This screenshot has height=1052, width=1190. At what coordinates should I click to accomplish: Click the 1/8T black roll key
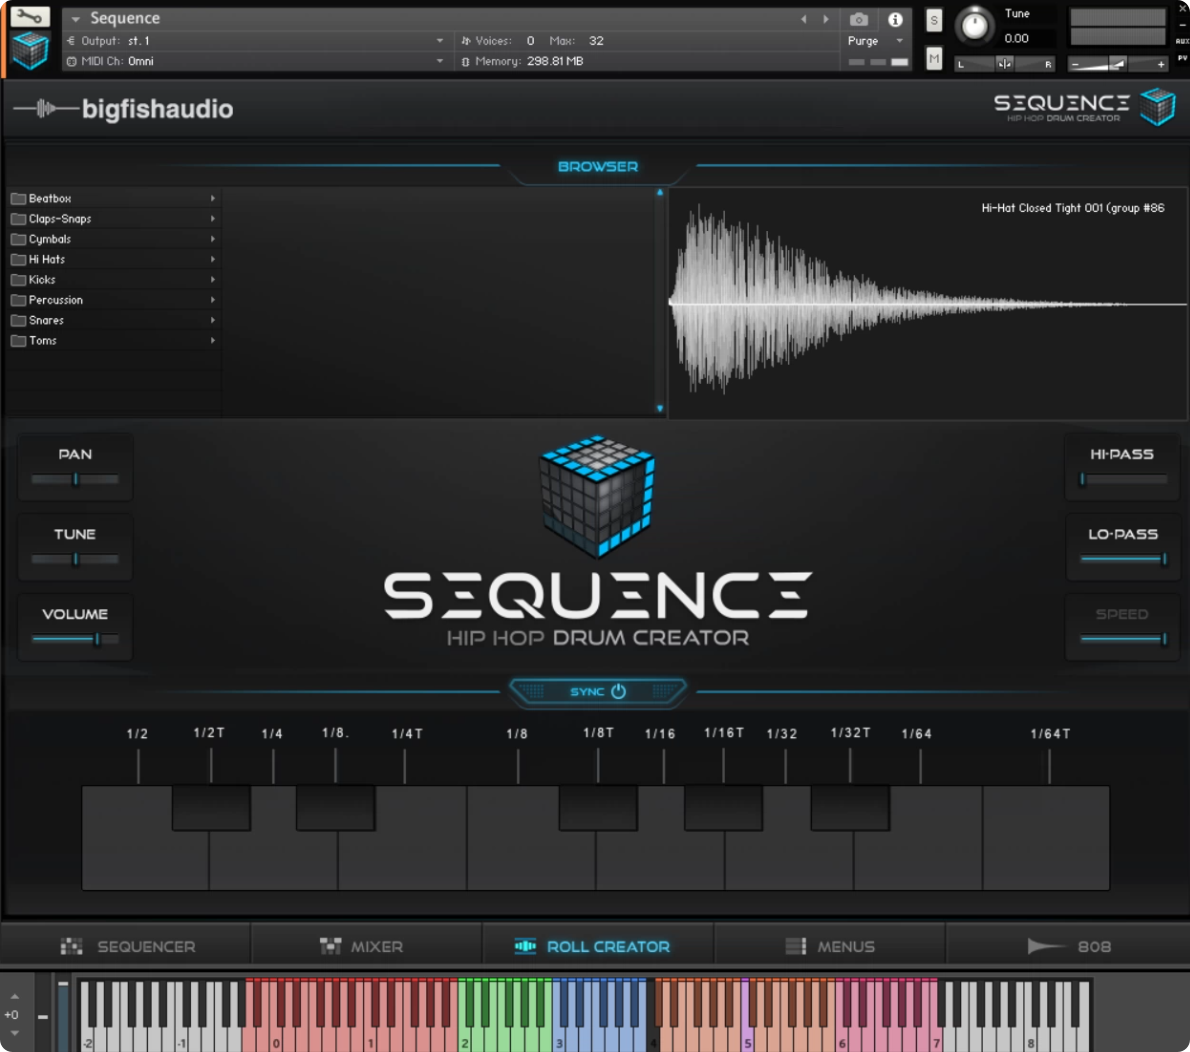click(x=598, y=808)
